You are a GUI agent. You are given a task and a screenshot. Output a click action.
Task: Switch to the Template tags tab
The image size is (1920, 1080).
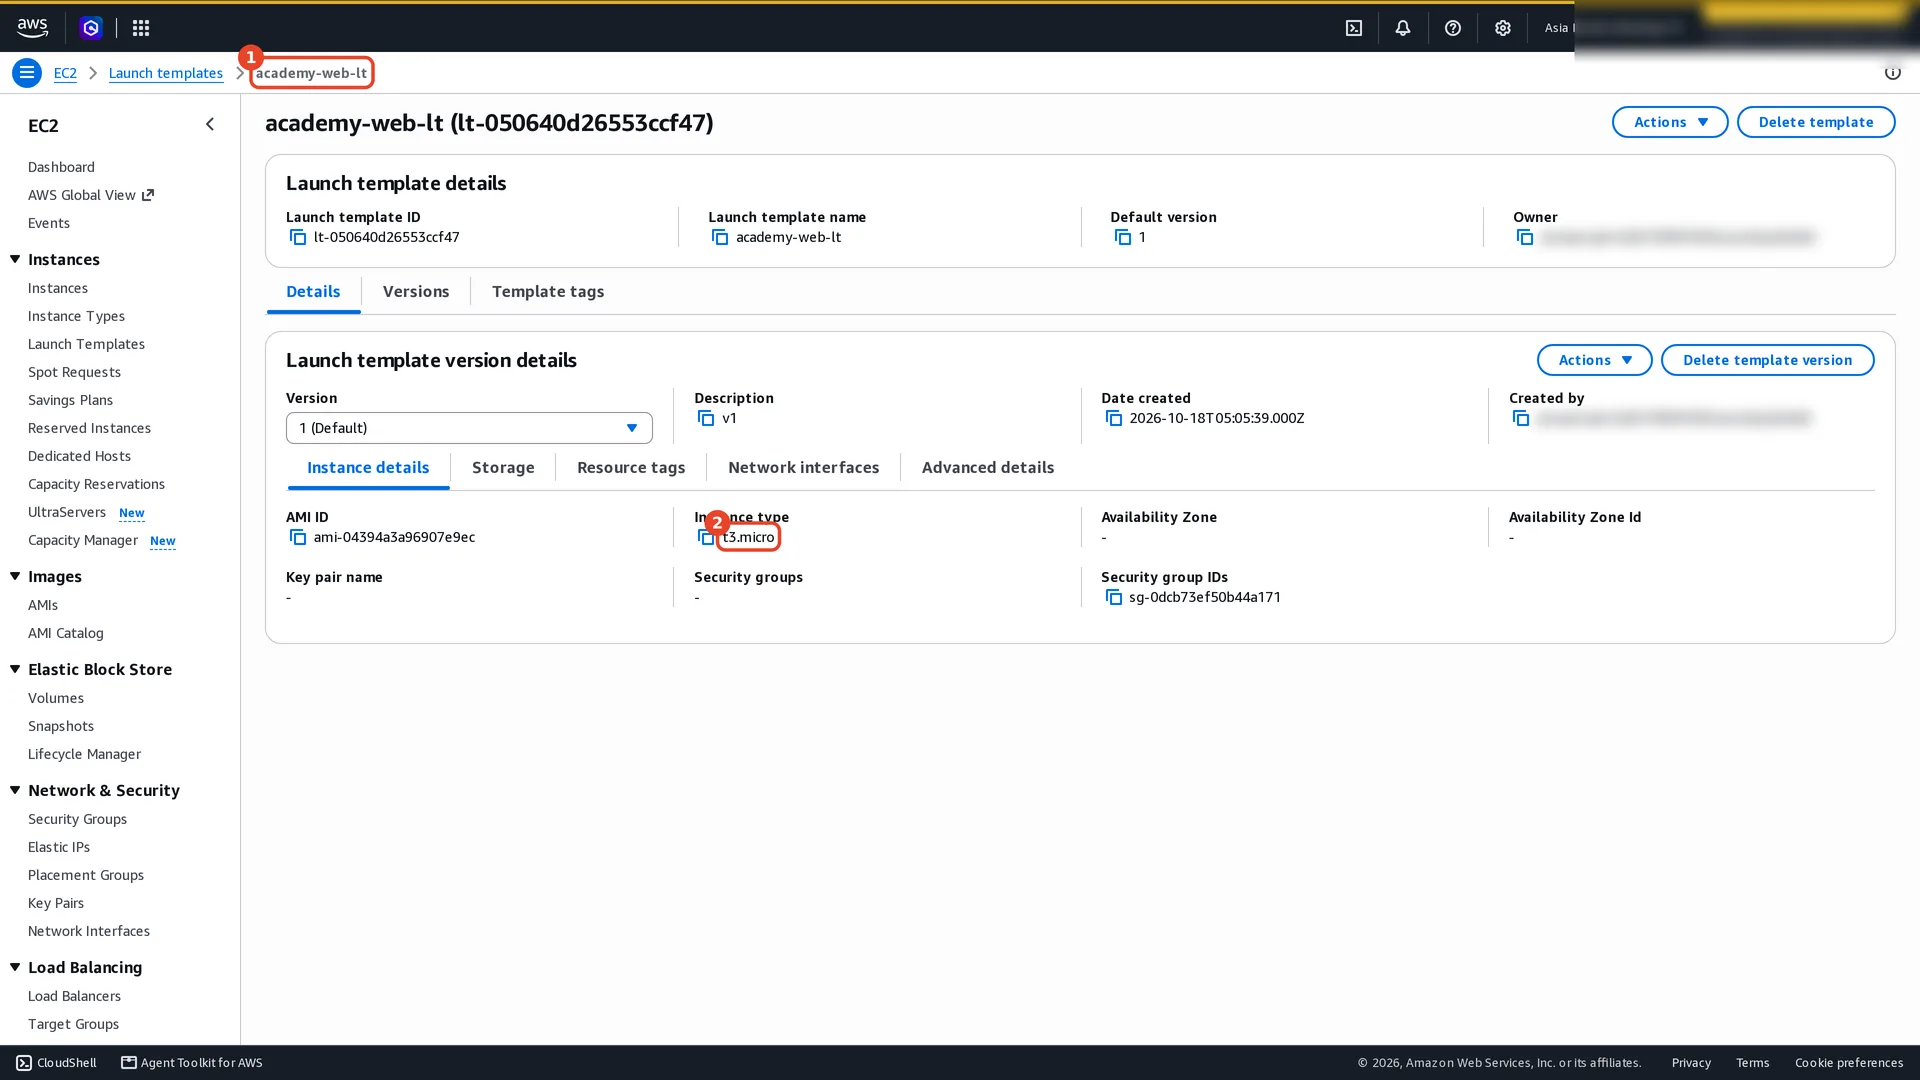[548, 291]
